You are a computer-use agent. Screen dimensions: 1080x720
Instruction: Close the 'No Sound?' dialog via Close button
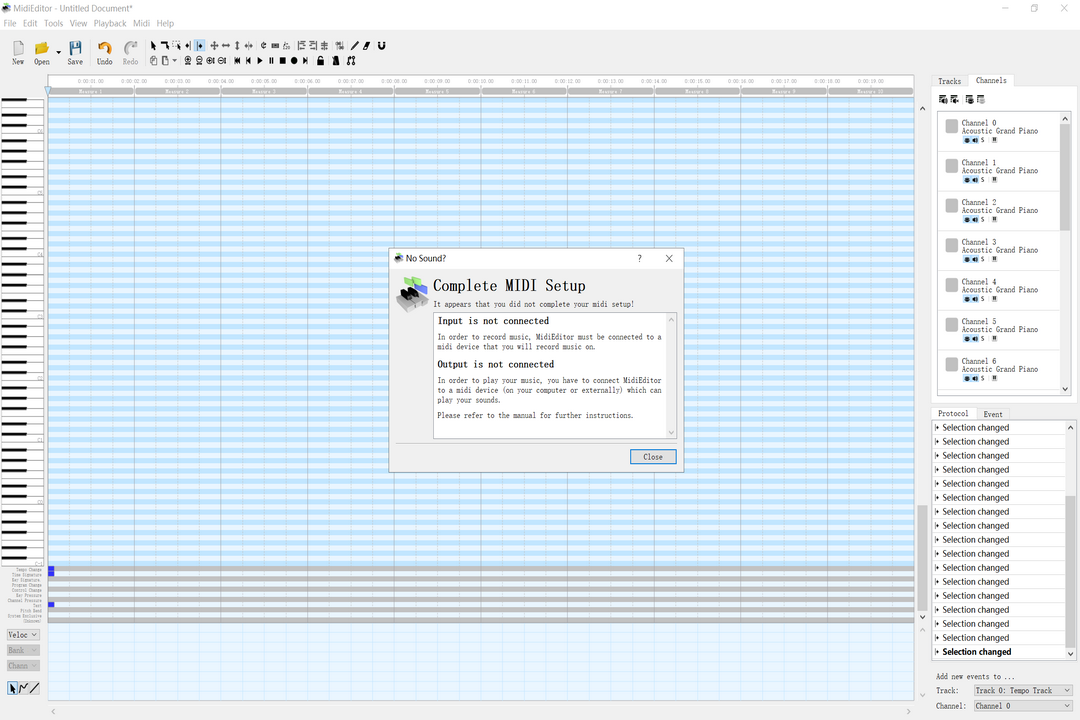[x=653, y=456]
